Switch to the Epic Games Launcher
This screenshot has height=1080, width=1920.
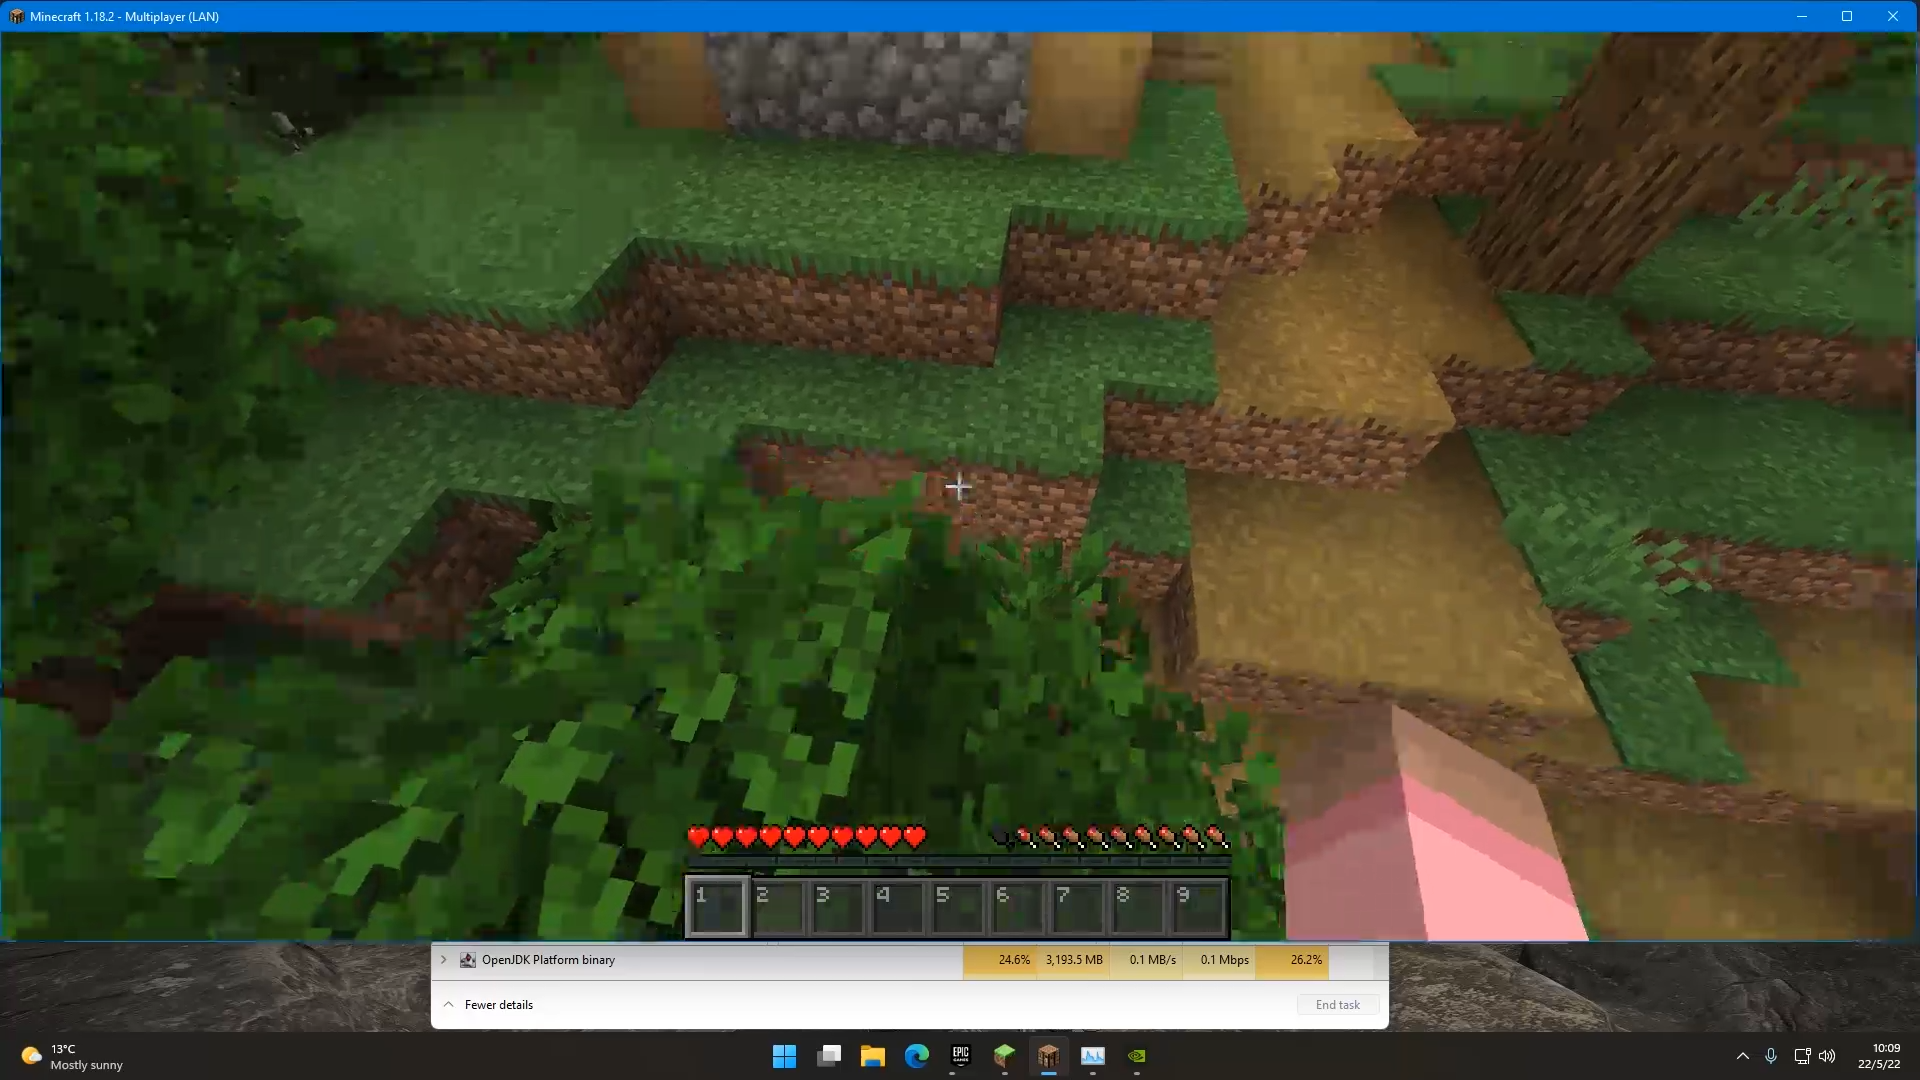click(960, 1056)
